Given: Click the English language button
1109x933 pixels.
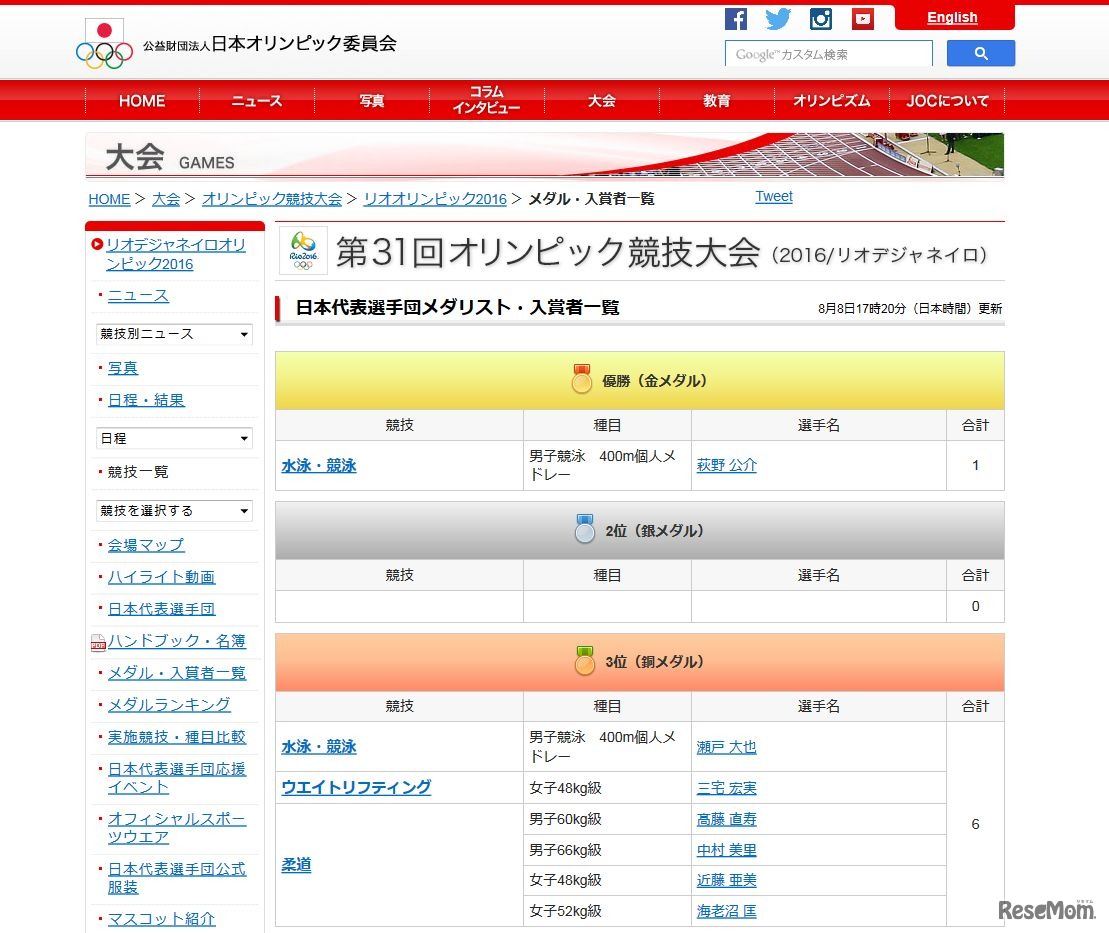Looking at the screenshot, I should point(952,17).
